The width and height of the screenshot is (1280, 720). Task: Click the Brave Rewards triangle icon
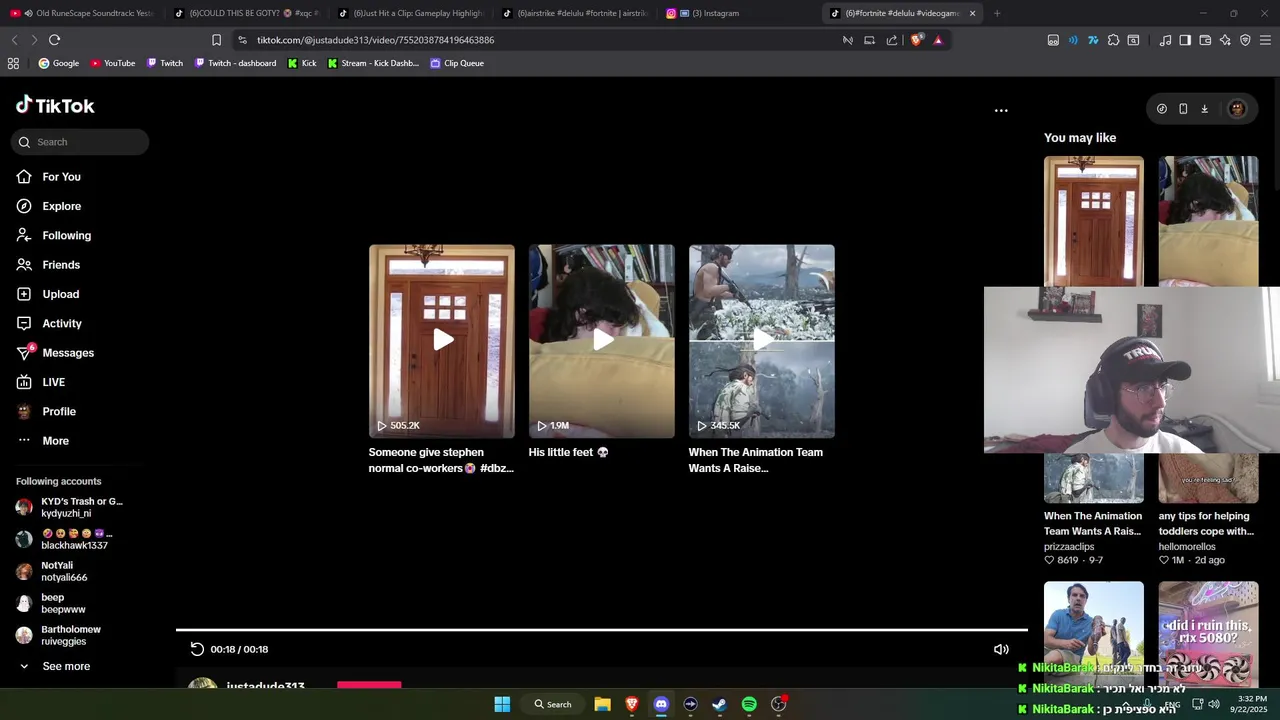click(938, 40)
